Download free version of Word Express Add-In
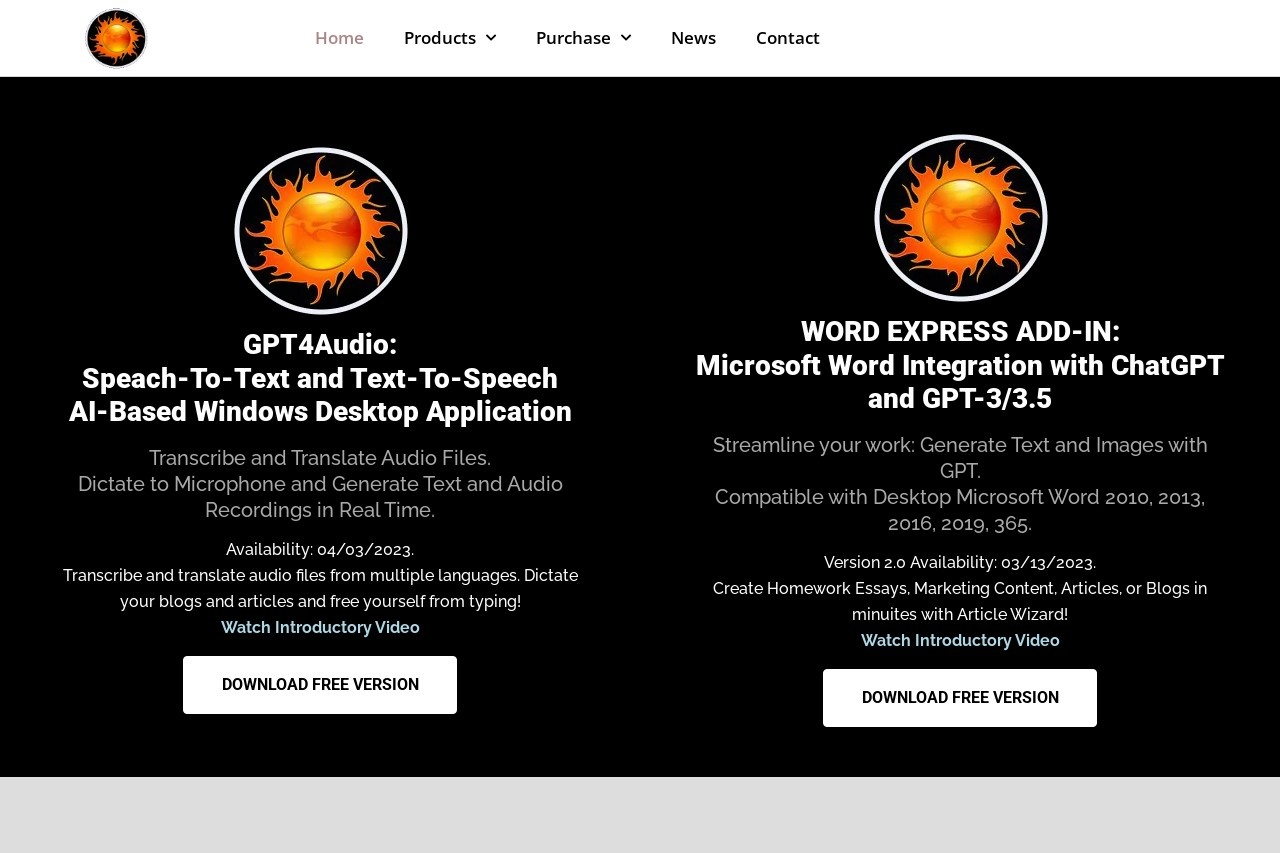The image size is (1280, 853). [x=960, y=698]
